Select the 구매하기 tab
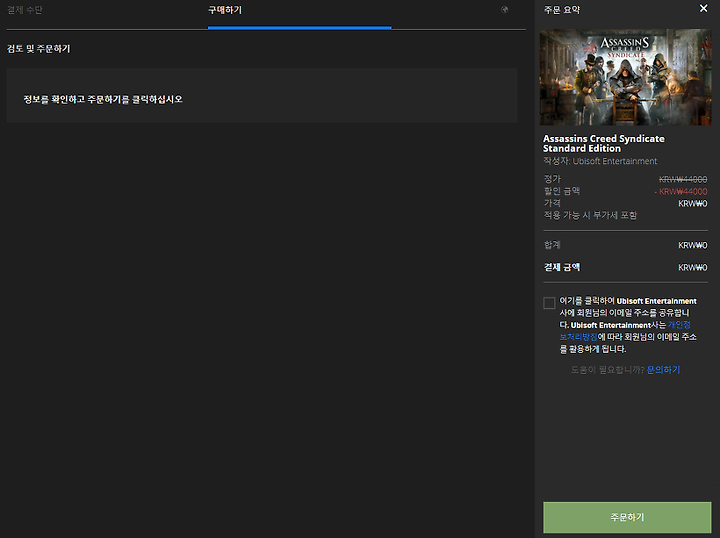720x538 pixels. (225, 10)
